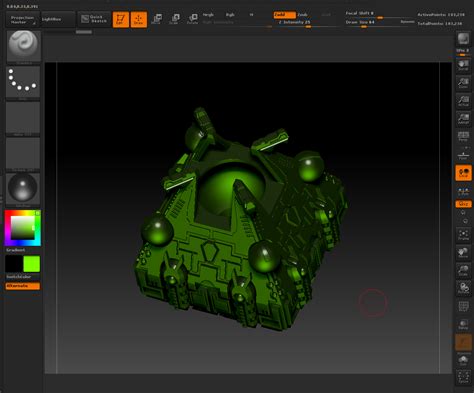Click the right-shelf Rotate view icon
Image resolution: width=474 pixels, height=393 pixels.
463,288
